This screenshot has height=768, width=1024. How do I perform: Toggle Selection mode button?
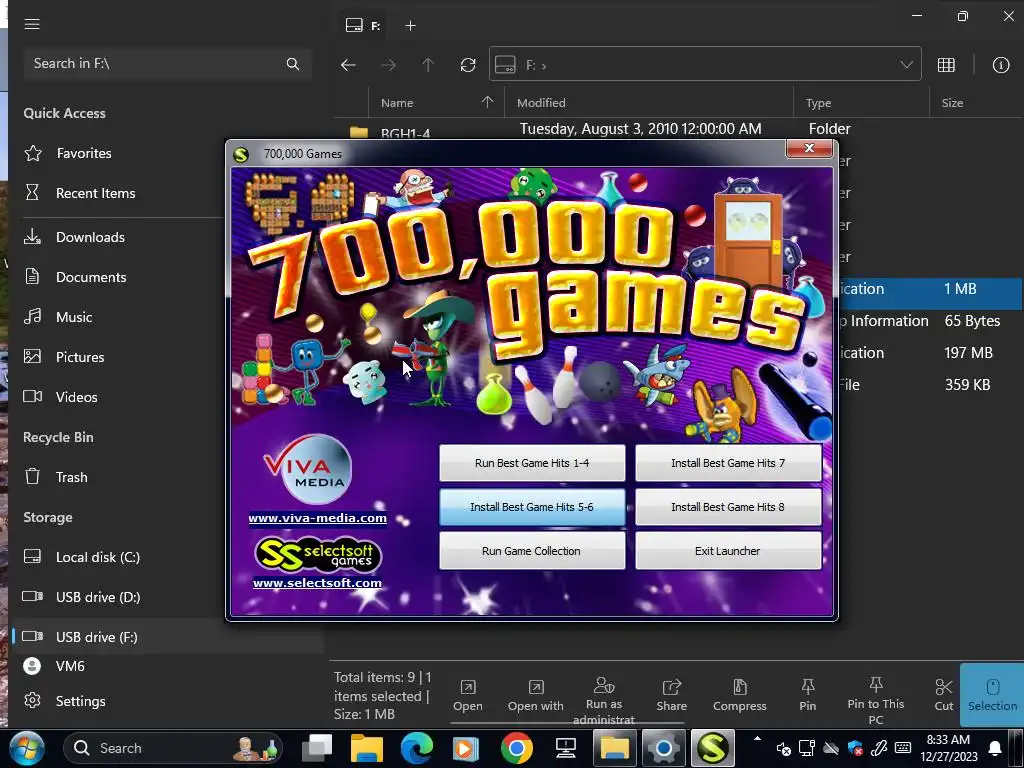point(992,696)
